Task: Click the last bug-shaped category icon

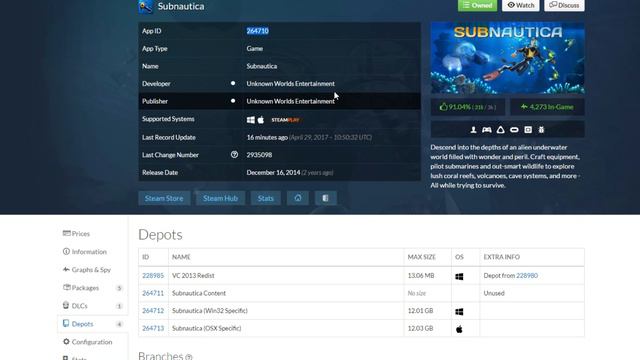Action: [x=541, y=130]
